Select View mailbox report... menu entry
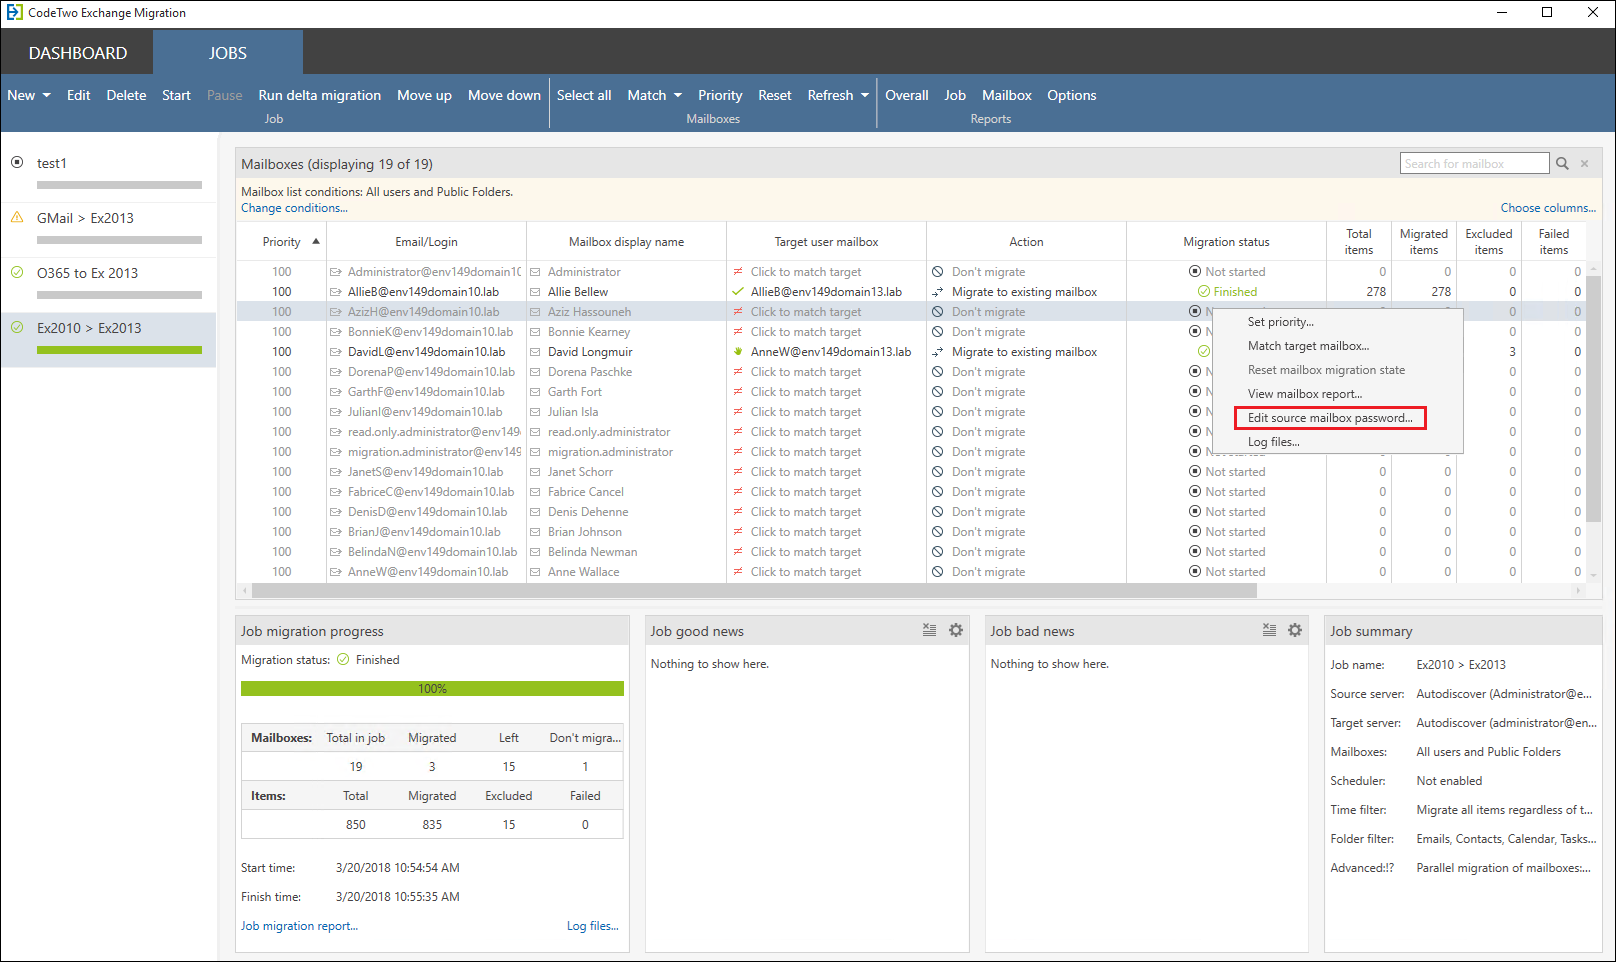The width and height of the screenshot is (1616, 962). (1338, 394)
